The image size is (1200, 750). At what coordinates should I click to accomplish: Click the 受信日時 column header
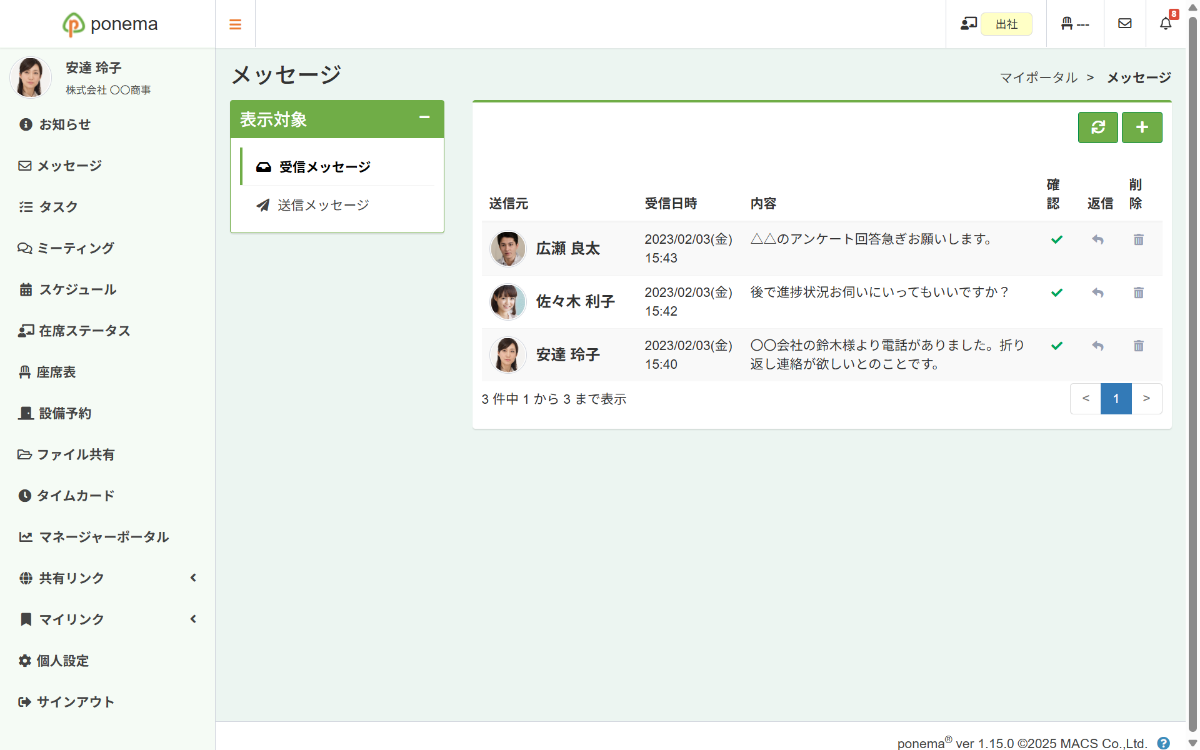click(x=671, y=203)
